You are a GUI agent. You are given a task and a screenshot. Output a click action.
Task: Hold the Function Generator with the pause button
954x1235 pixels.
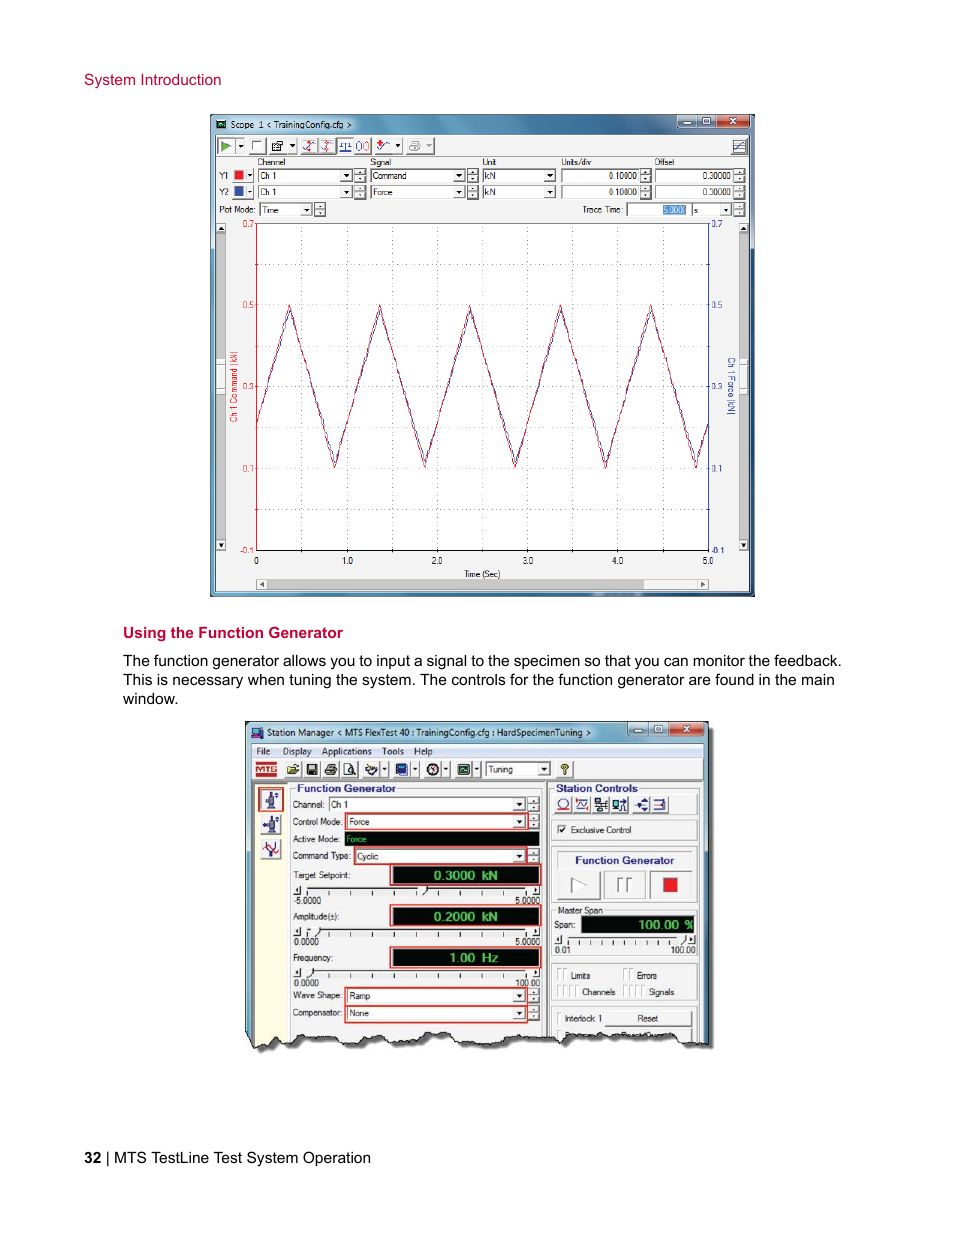(x=624, y=885)
